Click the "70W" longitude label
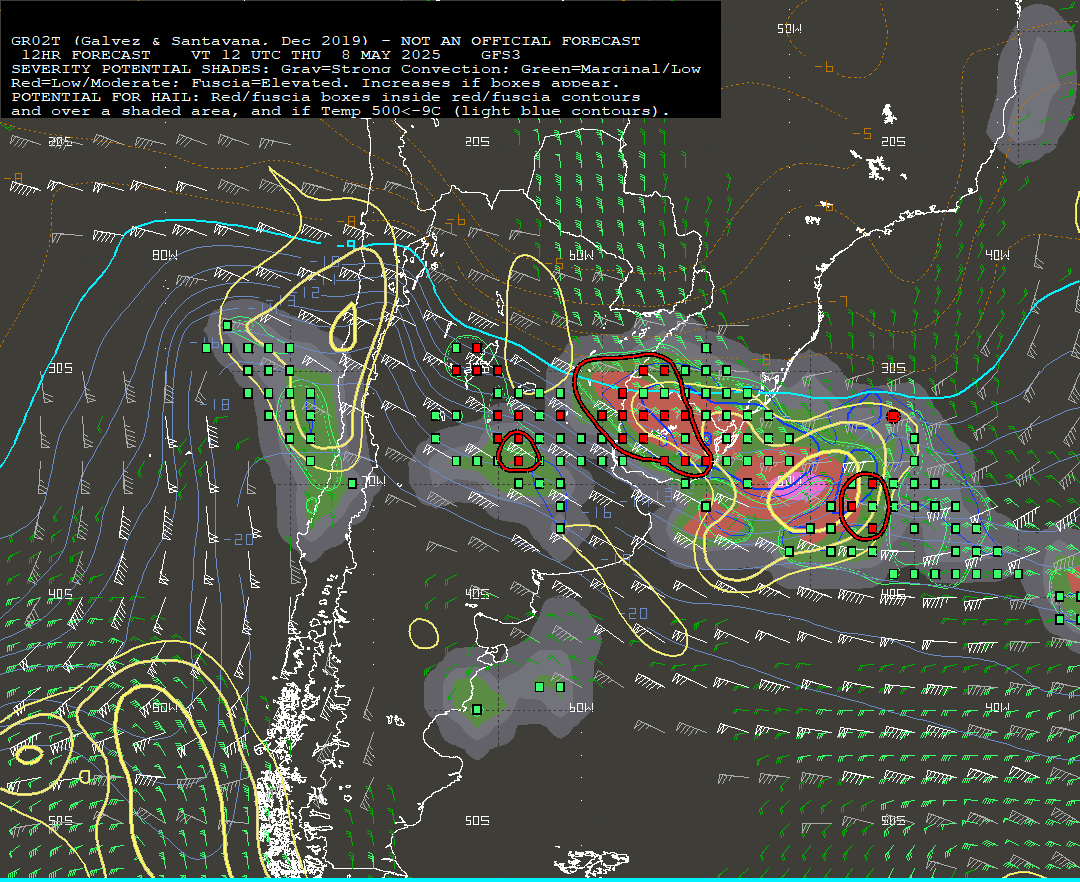Viewport: 1080px width, 882px height. (374, 481)
